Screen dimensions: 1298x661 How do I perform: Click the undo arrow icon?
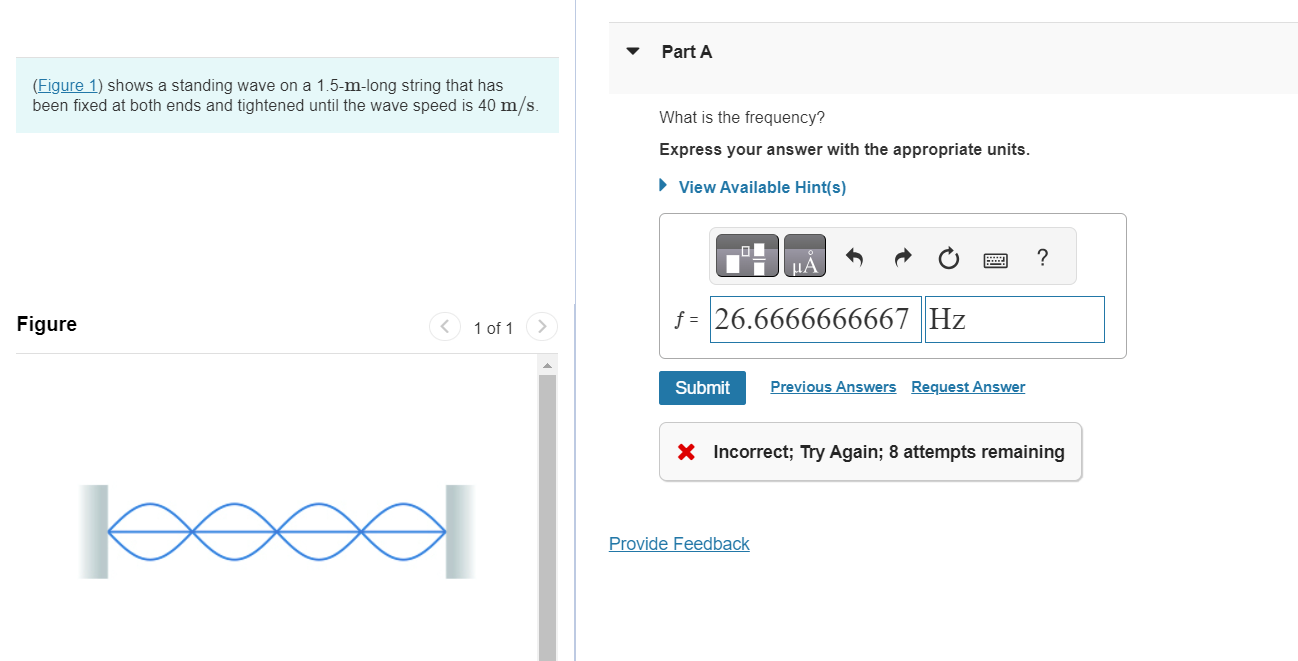pos(854,259)
